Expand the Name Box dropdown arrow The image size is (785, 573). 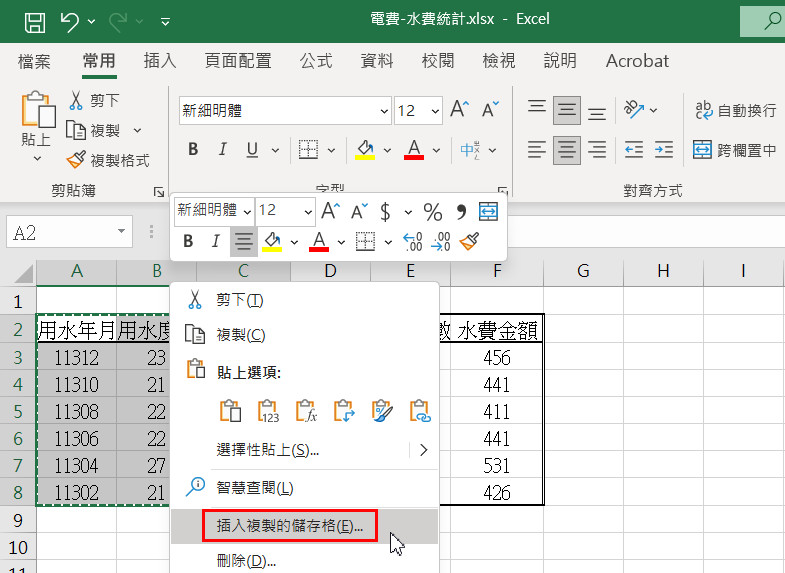[x=122, y=233]
